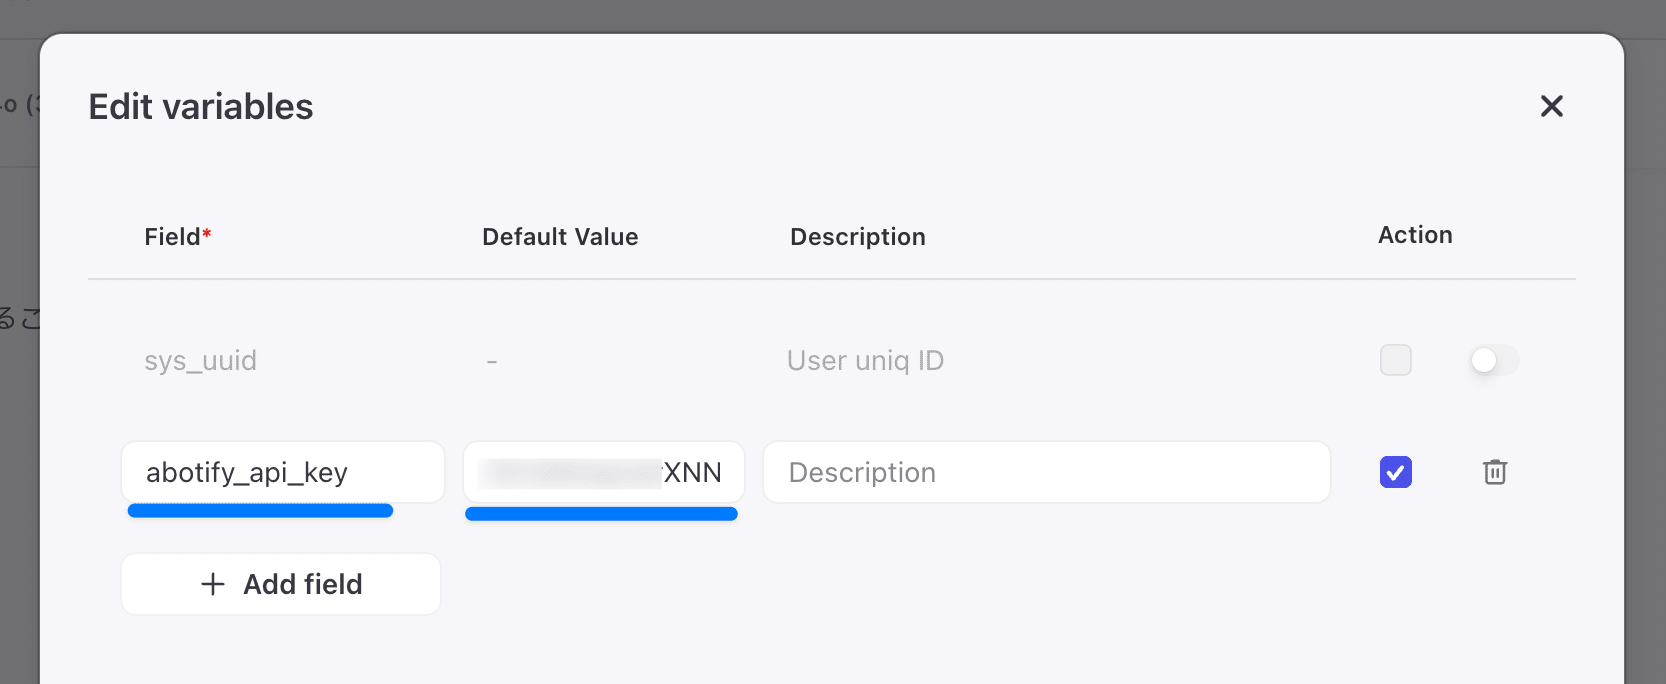Click the empty Description input box

pyautogui.click(x=1046, y=472)
